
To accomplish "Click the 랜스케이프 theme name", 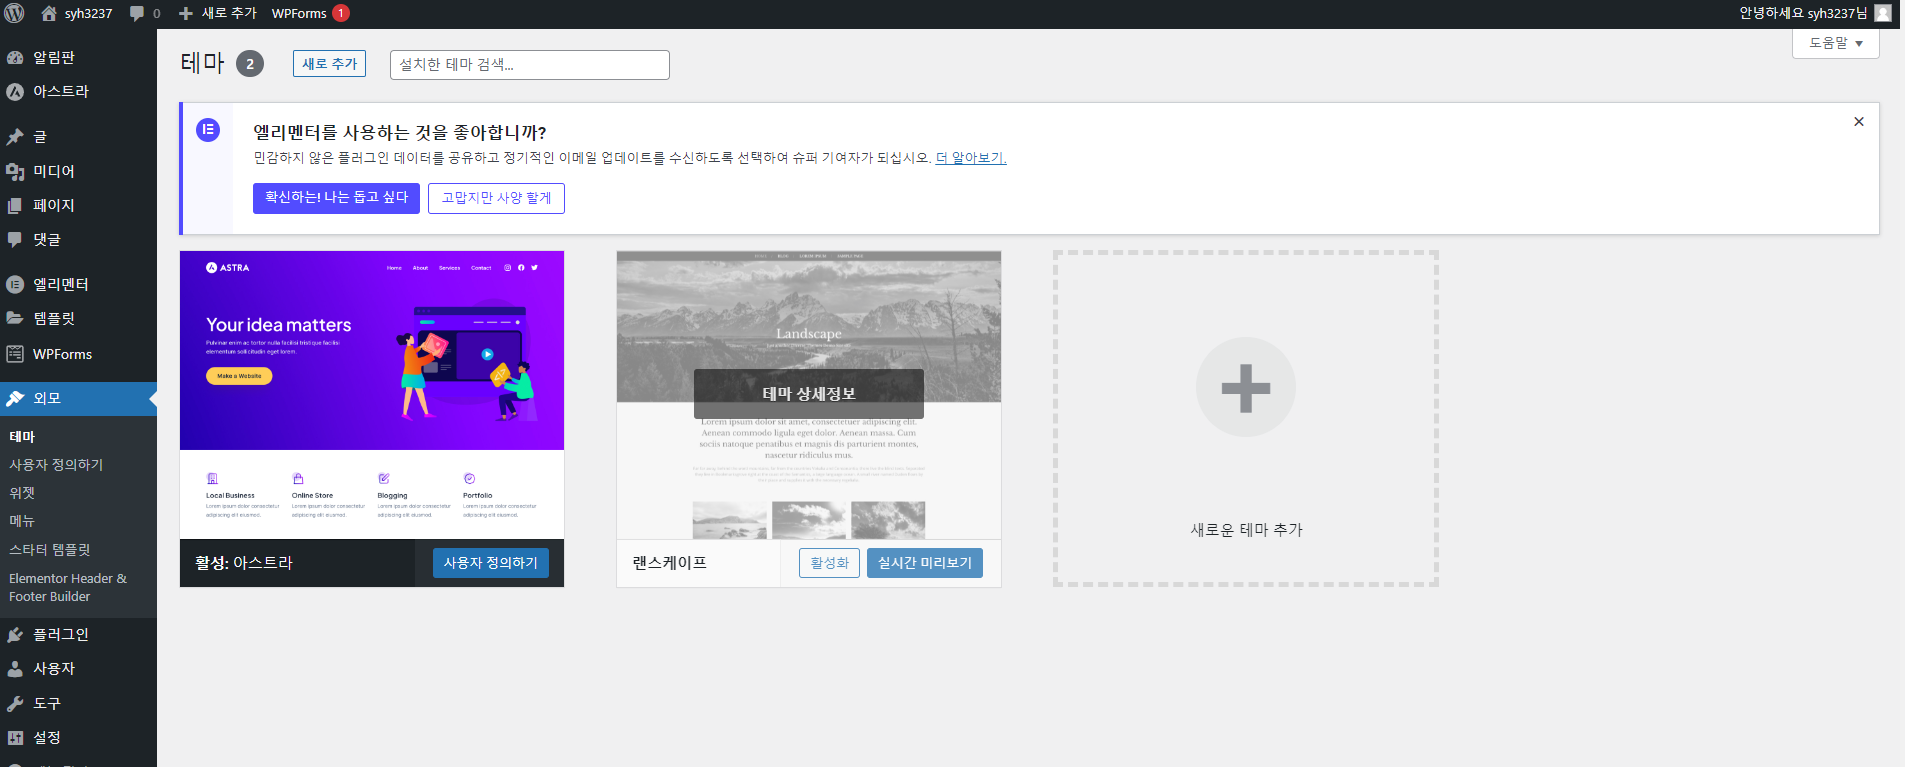I will [669, 563].
